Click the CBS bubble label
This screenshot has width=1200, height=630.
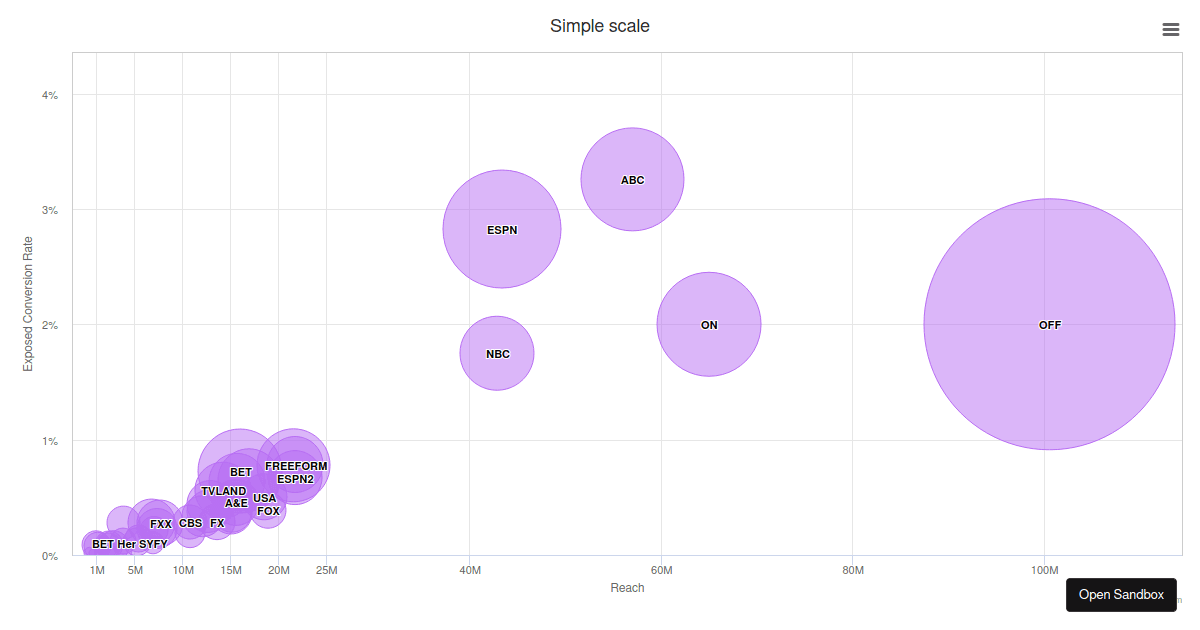coord(190,523)
